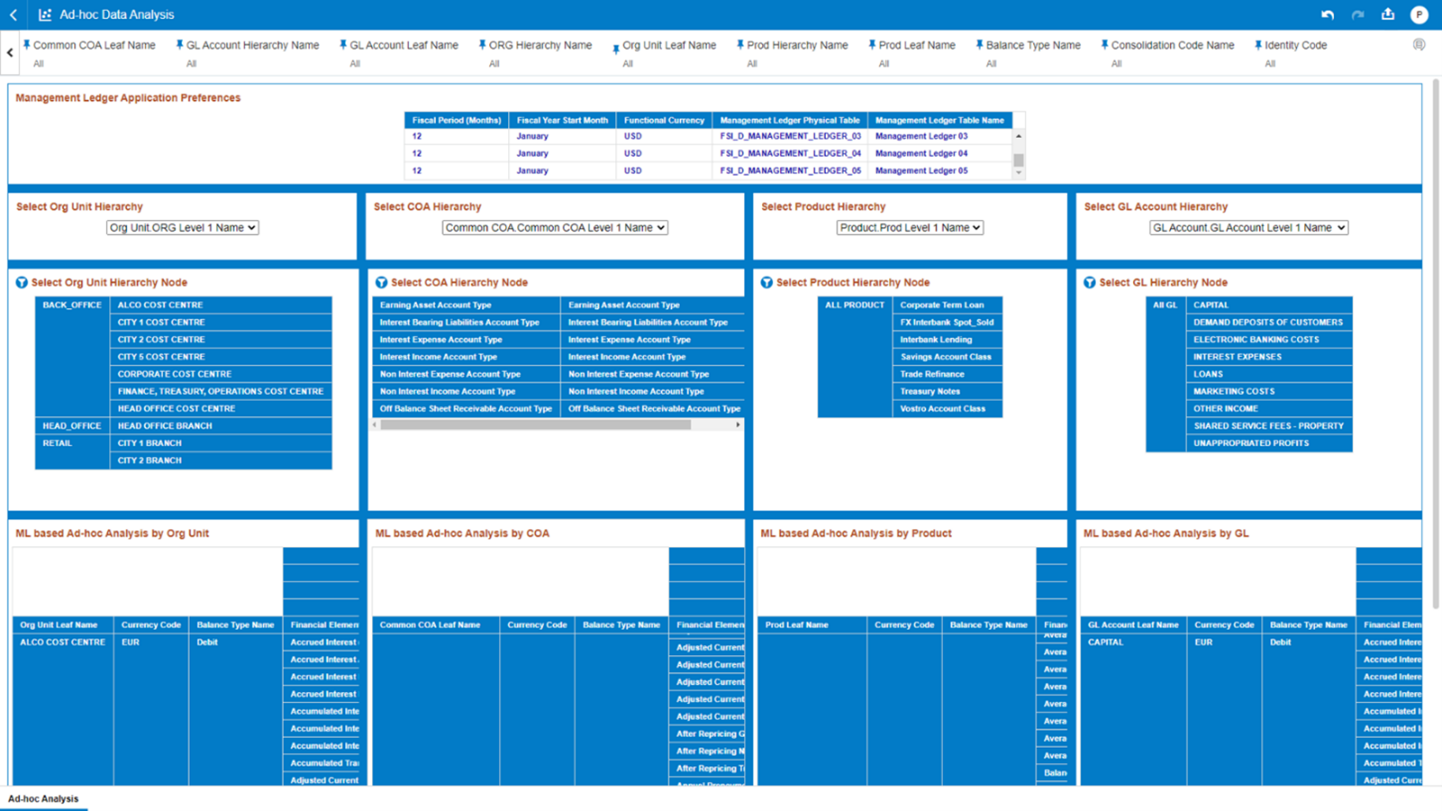1442x811 pixels.
Task: Collapse the filter bar using the left chevron
Action: click(9, 51)
